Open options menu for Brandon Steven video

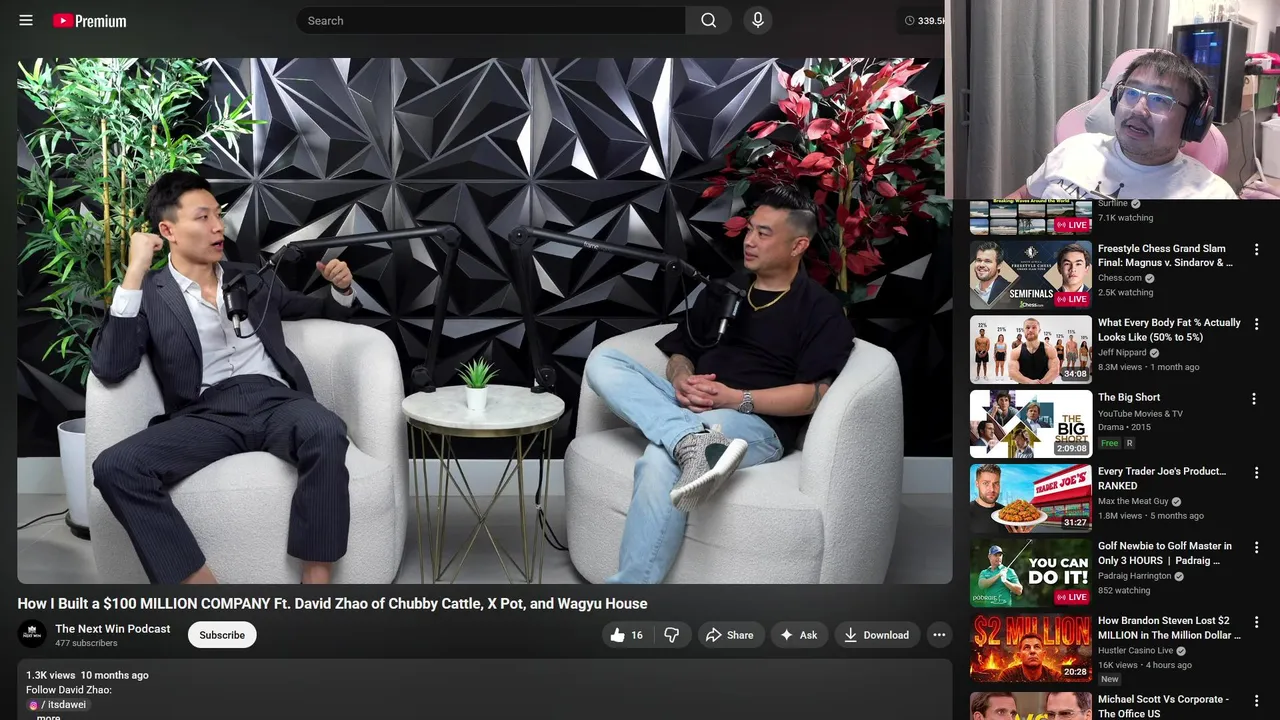coord(1256,622)
